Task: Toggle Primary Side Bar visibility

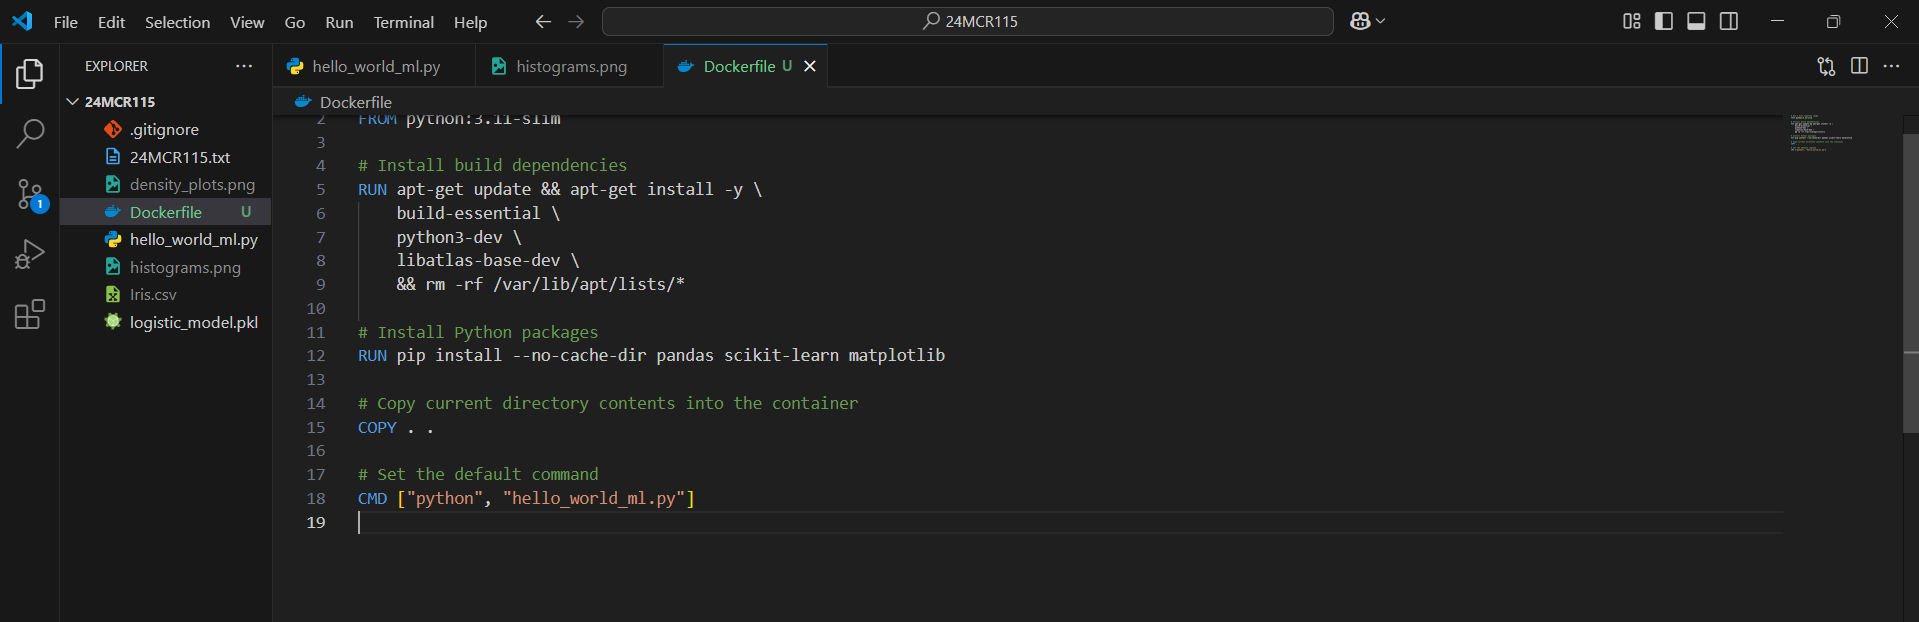Action: (x=1664, y=21)
